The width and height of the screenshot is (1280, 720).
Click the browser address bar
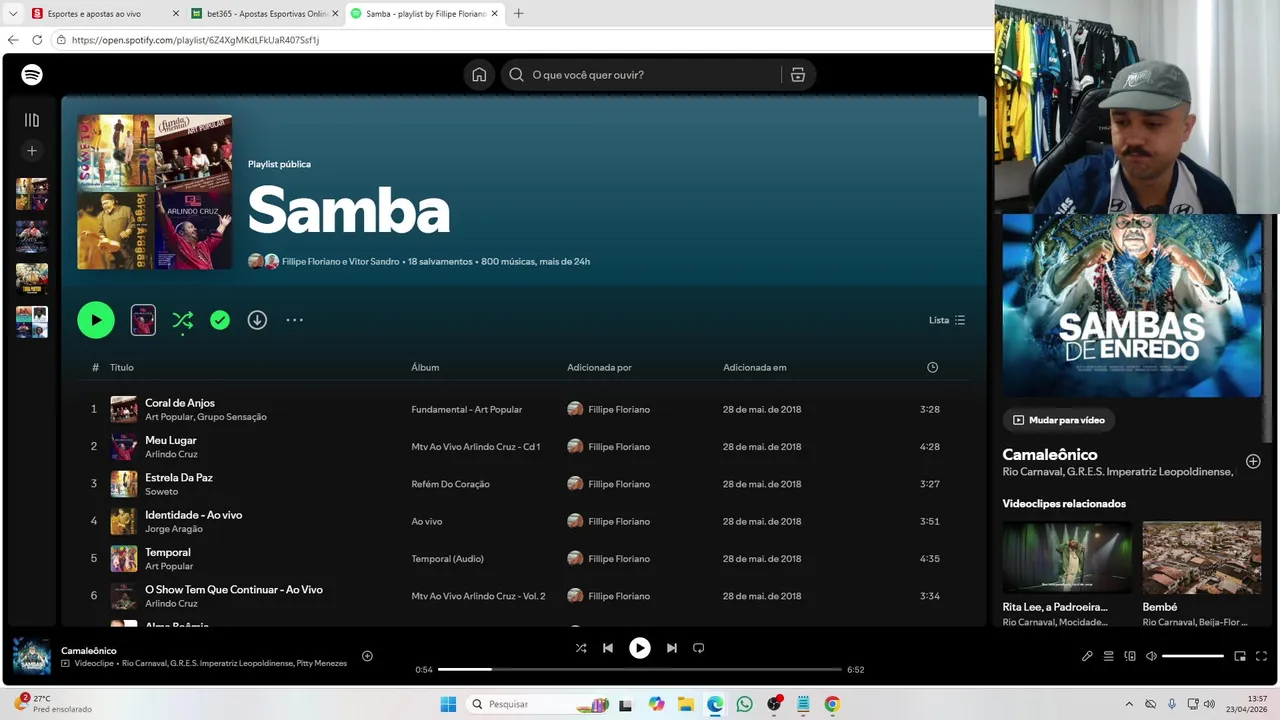click(x=520, y=40)
